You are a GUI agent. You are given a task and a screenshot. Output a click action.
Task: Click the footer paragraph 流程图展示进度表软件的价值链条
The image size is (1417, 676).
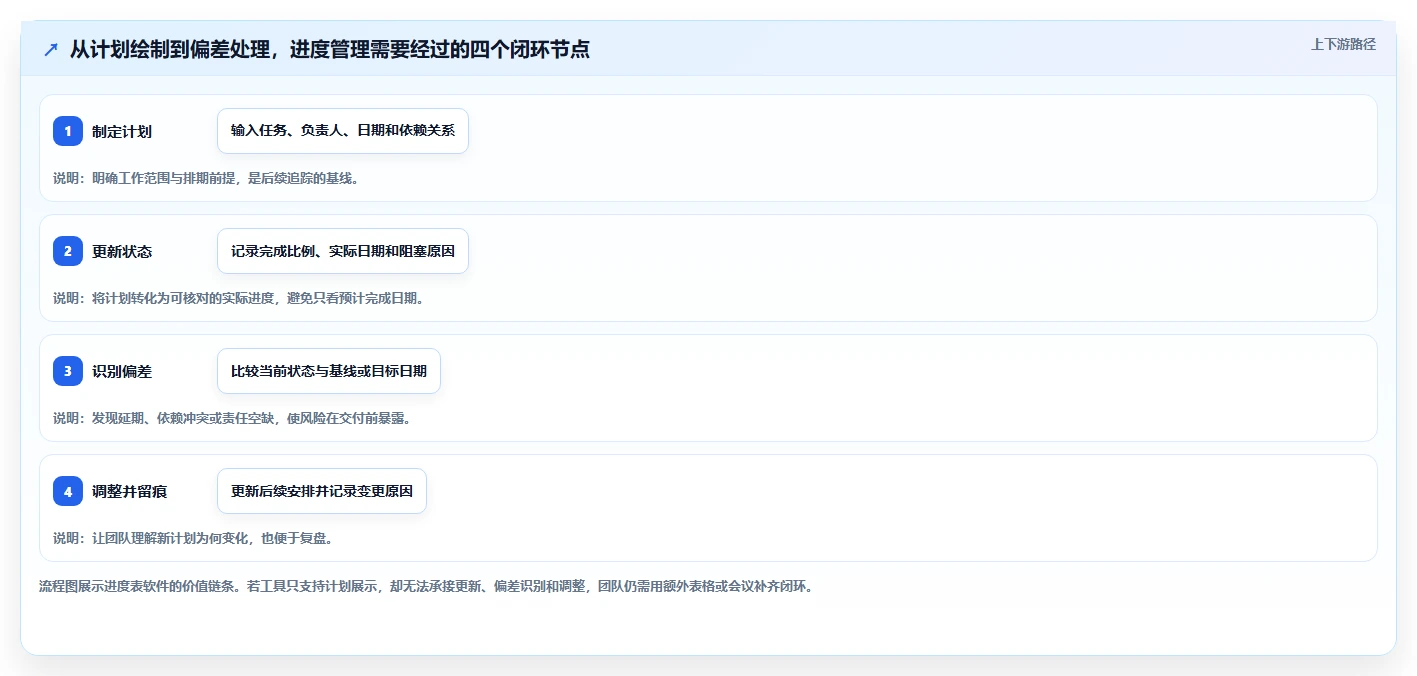pyautogui.click(x=426, y=587)
